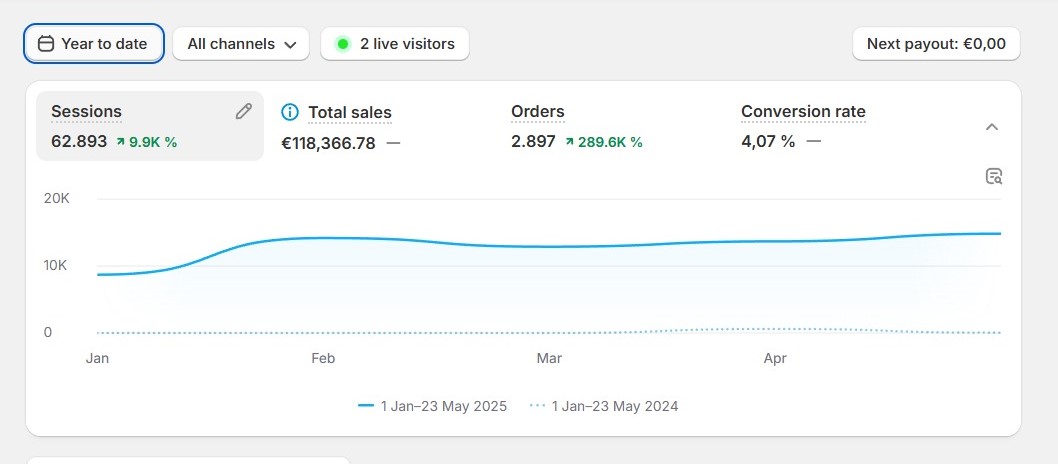Toggle the 1 Jan–23 May 2024 legend series
Image resolution: width=1058 pixels, height=464 pixels.
pos(603,406)
